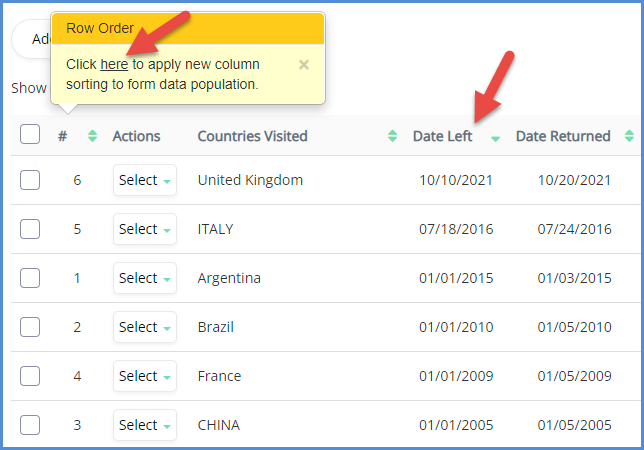This screenshot has width=644, height=450.
Task: Click the sort arrows beside # column
Action: coord(93,136)
